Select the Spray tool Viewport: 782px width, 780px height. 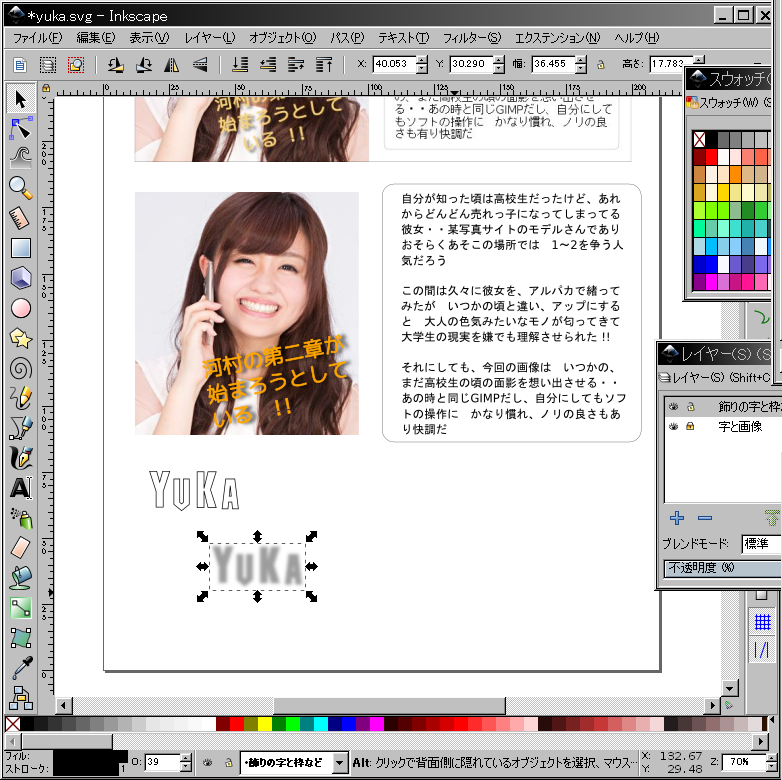click(x=20, y=518)
